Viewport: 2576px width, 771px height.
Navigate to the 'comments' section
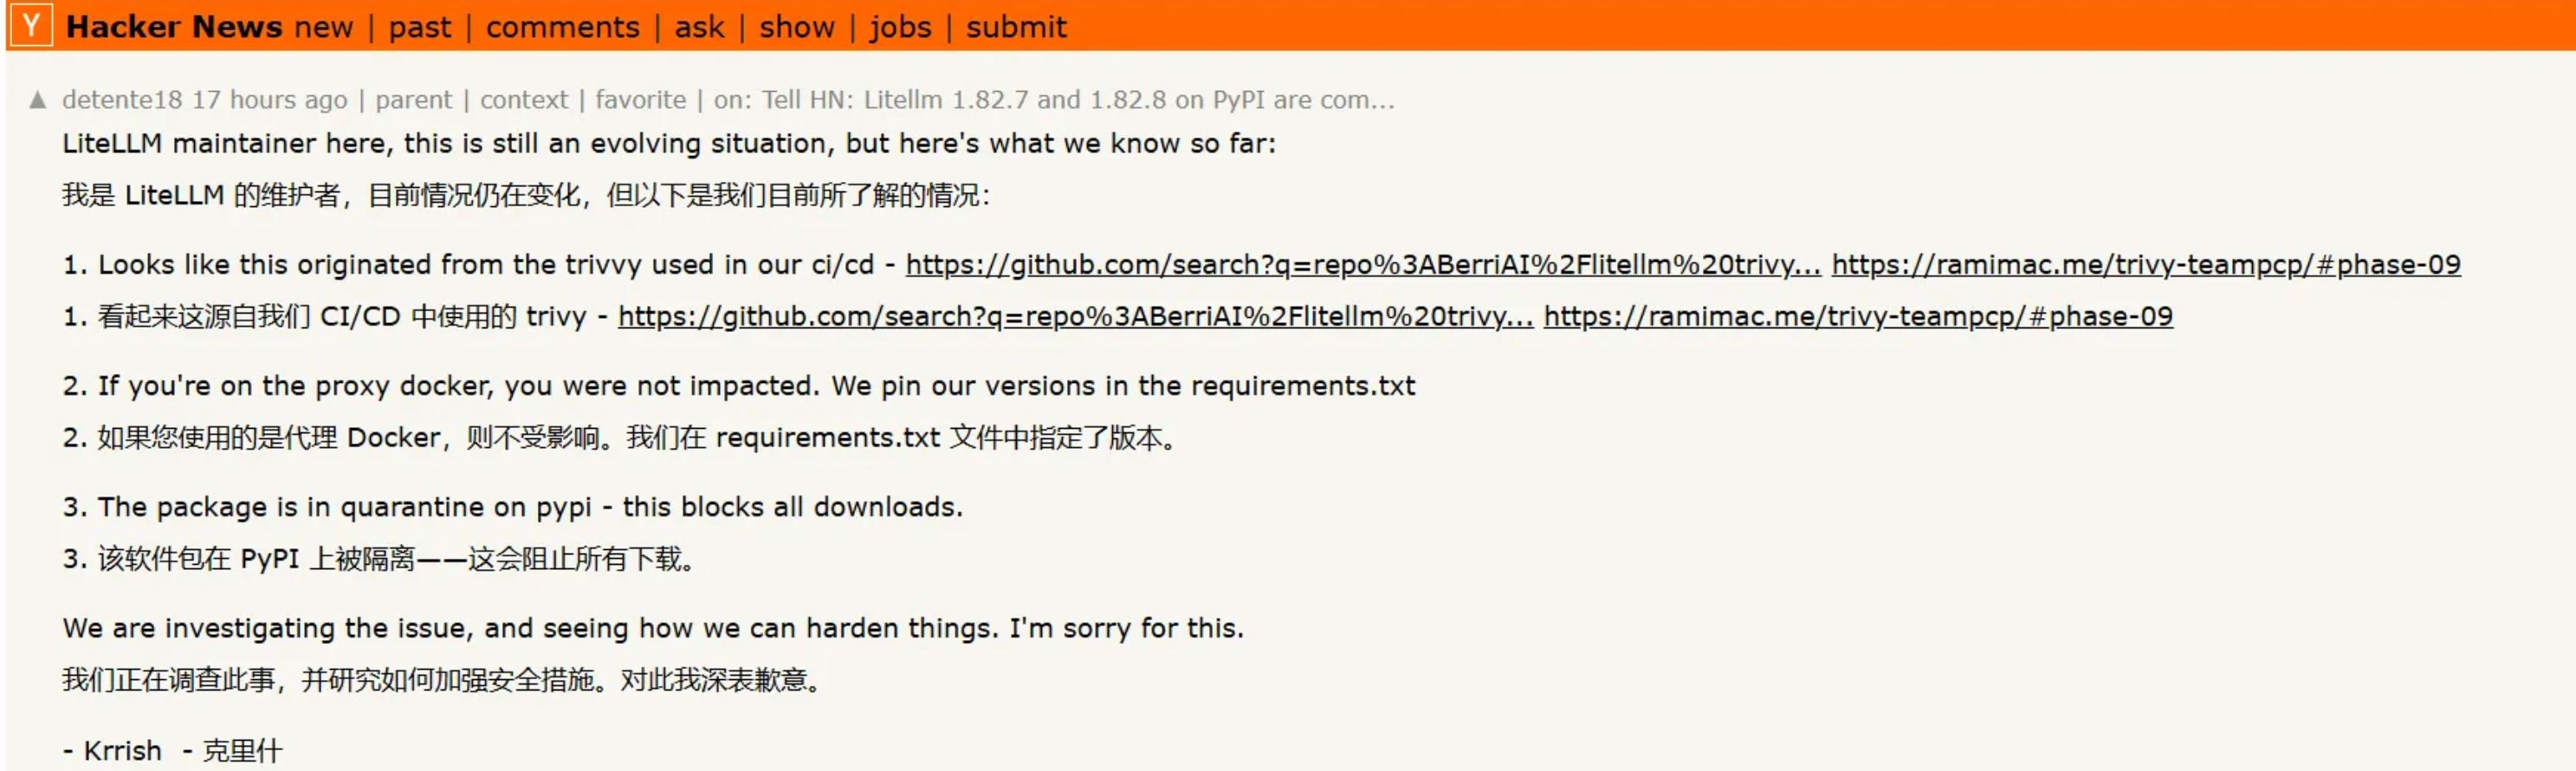pos(562,27)
